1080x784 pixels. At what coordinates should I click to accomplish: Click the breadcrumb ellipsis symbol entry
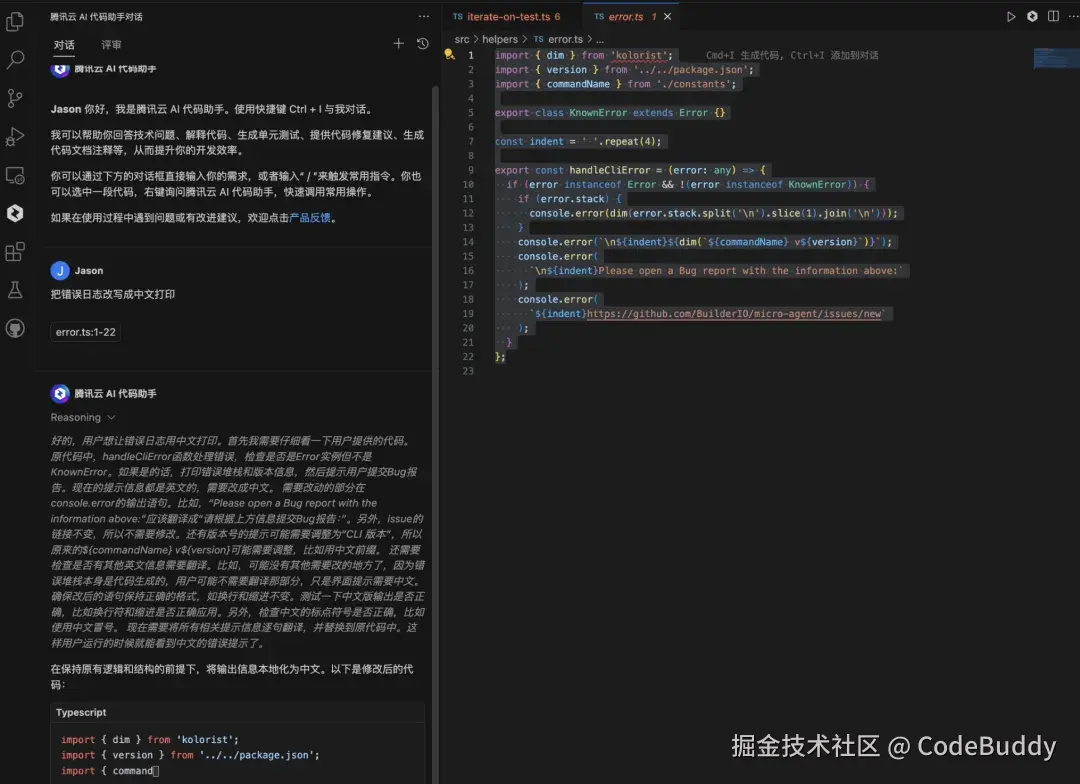600,40
